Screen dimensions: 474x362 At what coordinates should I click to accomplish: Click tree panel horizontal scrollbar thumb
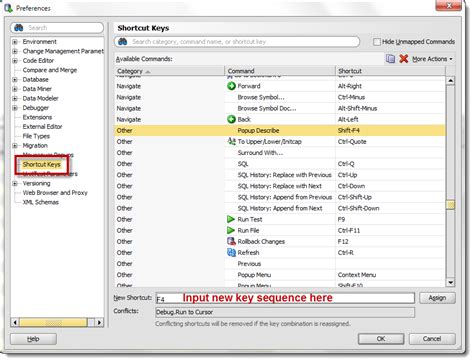(53, 322)
